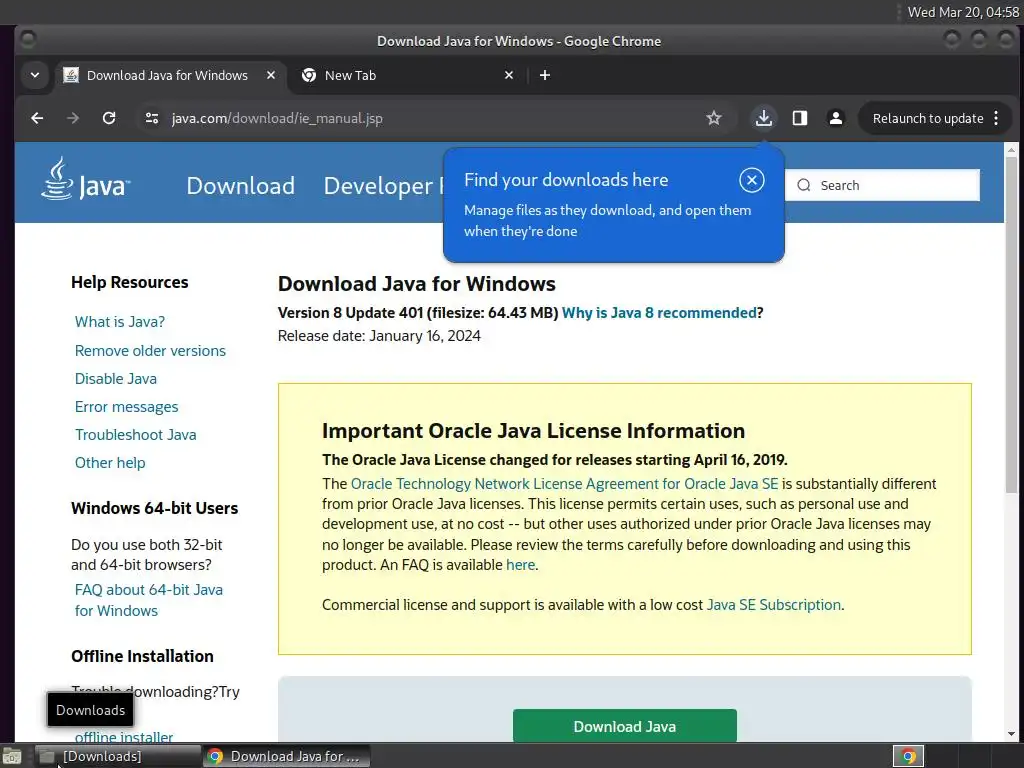
Task: Open Oracle Technology Network License Agreement link
Action: pos(564,484)
